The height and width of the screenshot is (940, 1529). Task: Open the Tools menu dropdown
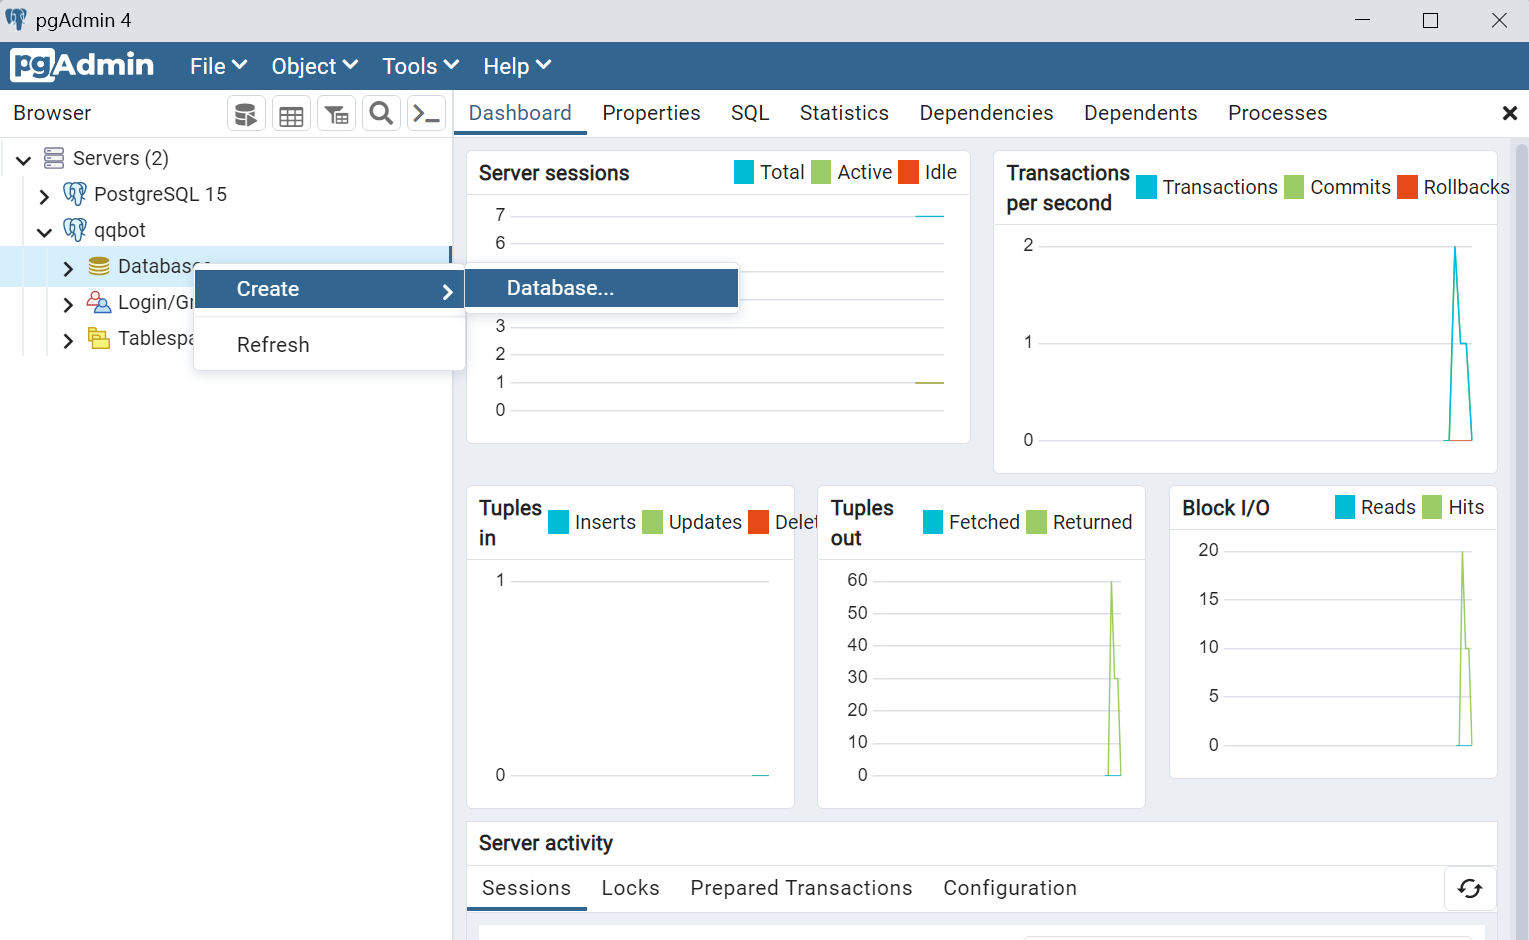click(420, 66)
